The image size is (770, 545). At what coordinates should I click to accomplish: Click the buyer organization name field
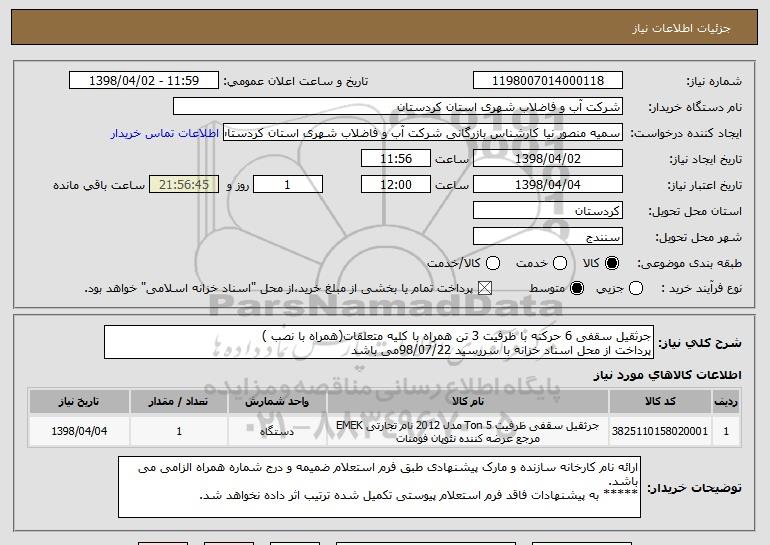coord(398,107)
